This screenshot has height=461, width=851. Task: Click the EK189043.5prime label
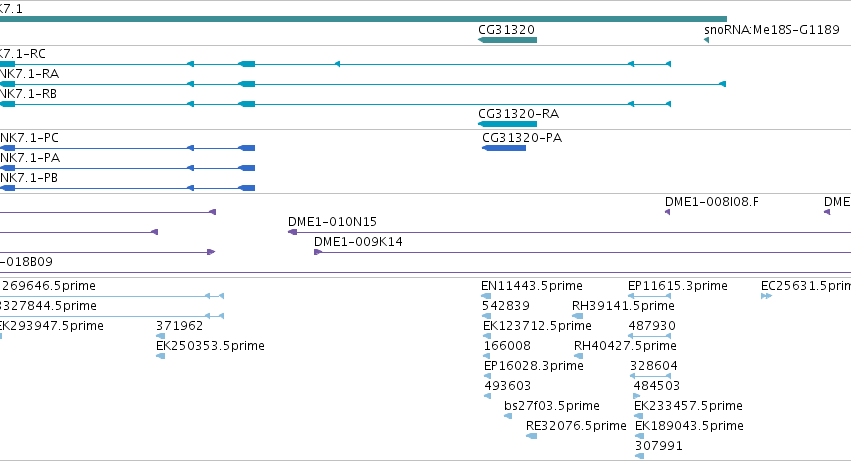tap(689, 426)
